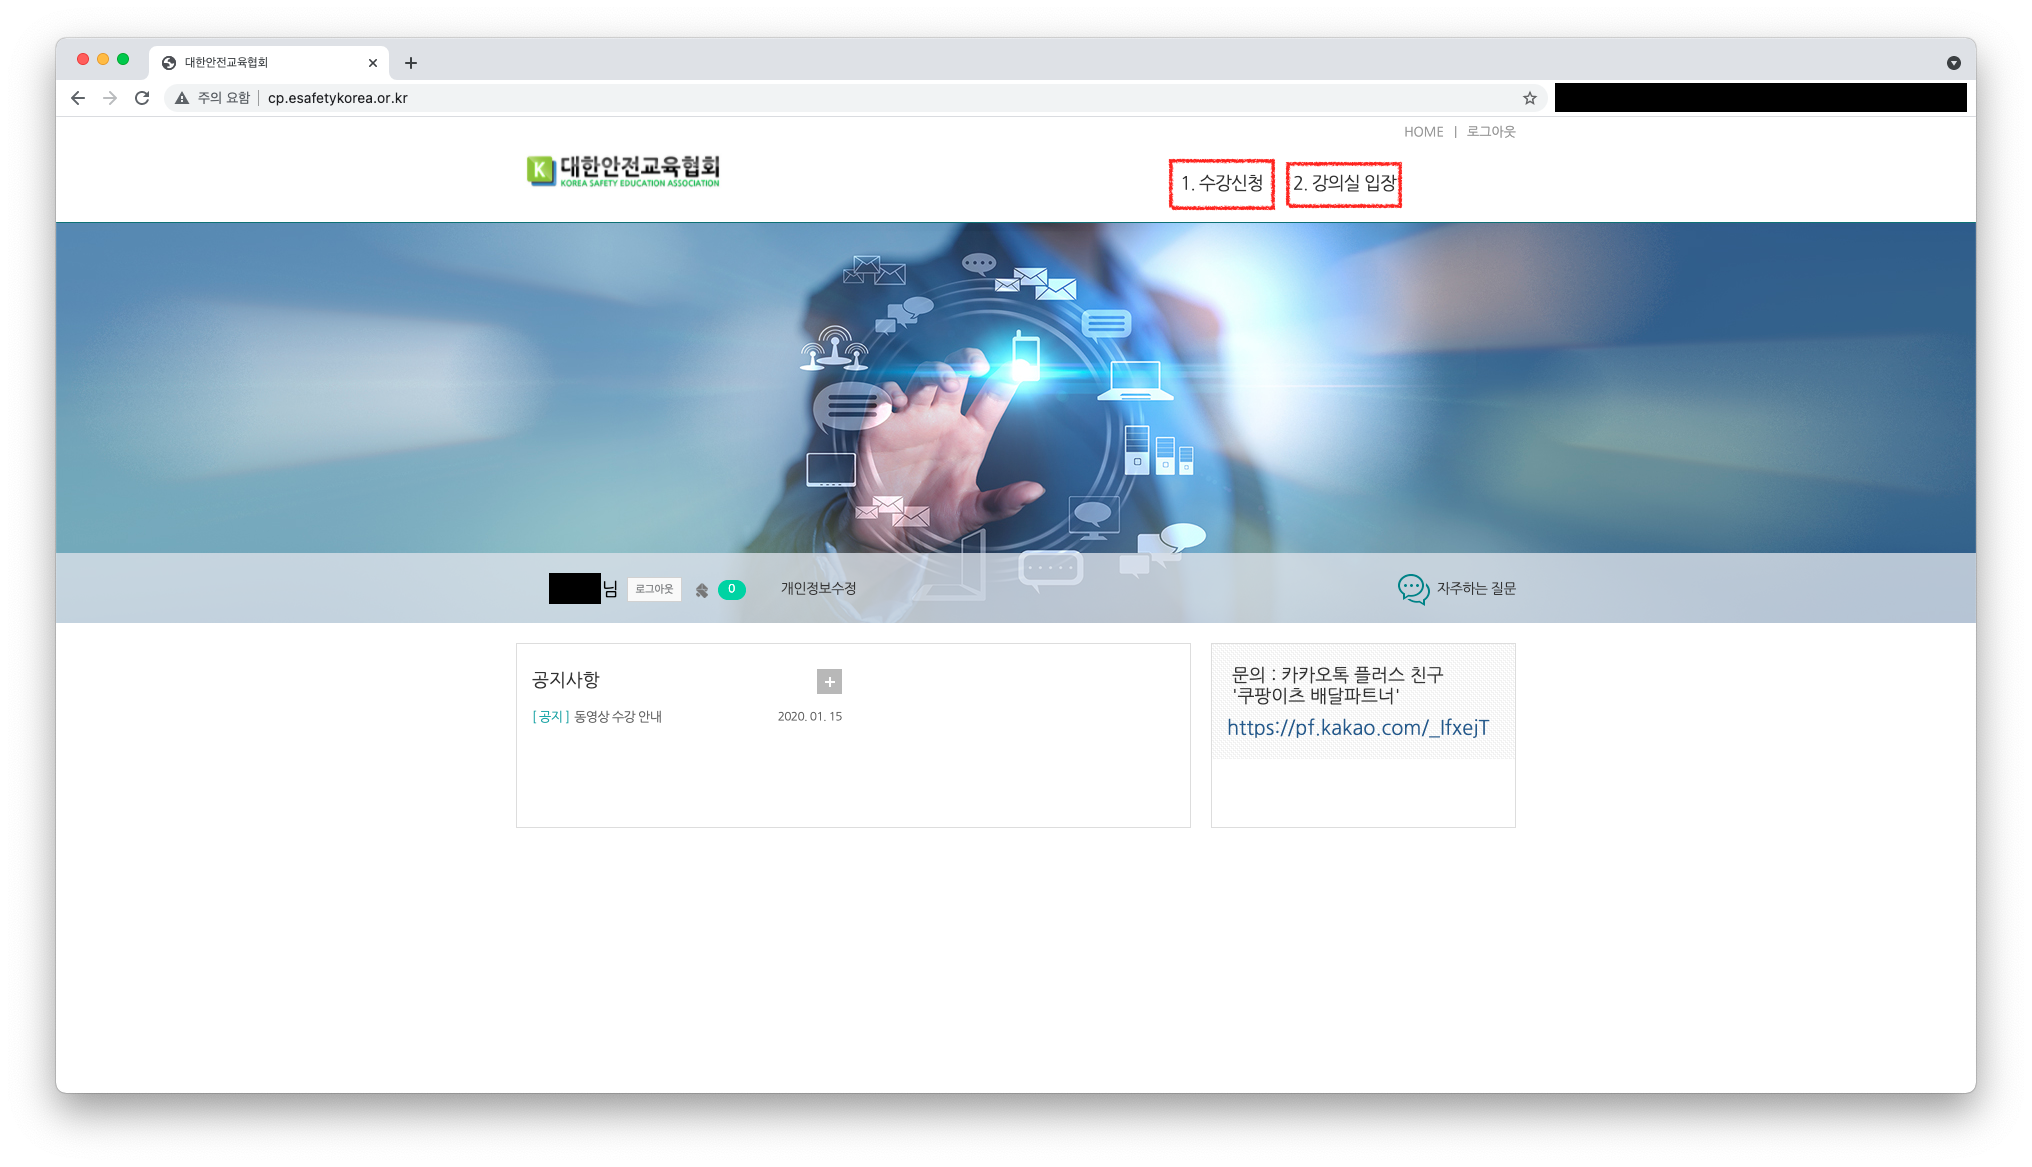
Task: Expand notices with gray plus icon
Action: click(x=829, y=682)
